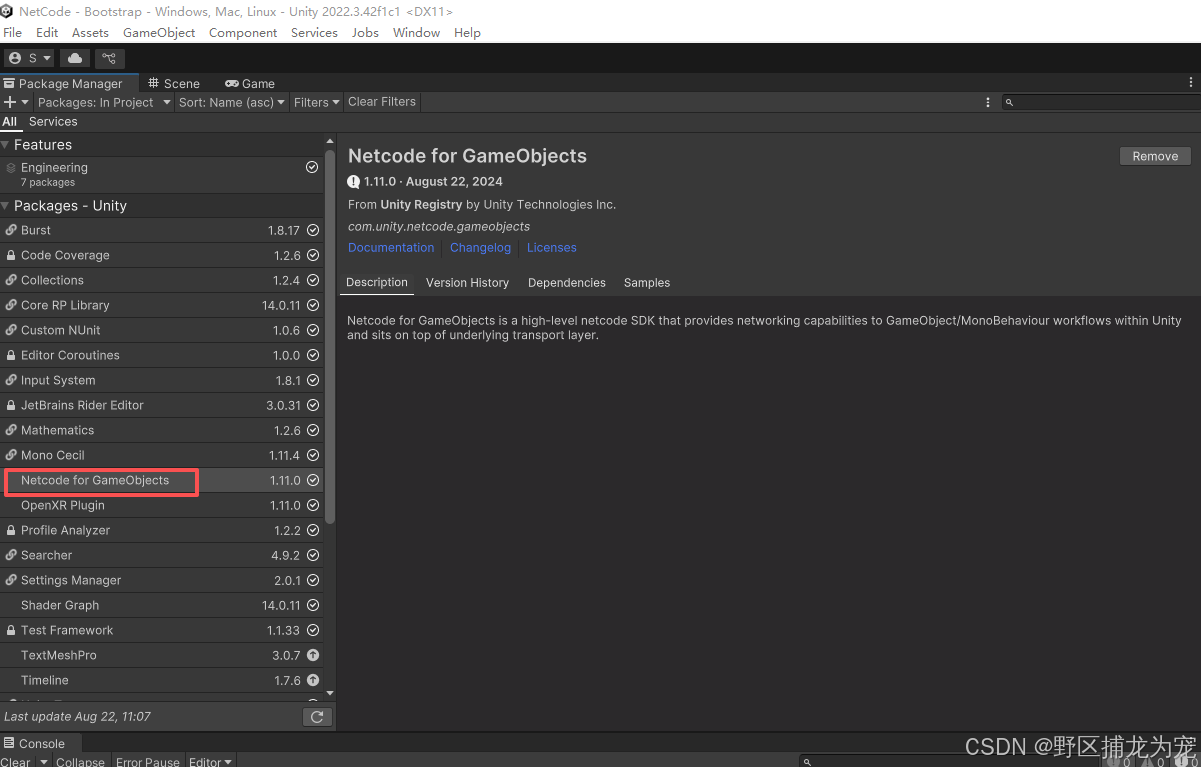Click the Burst dependency link icon
Screen dimensions: 1201x767
pos(11,230)
